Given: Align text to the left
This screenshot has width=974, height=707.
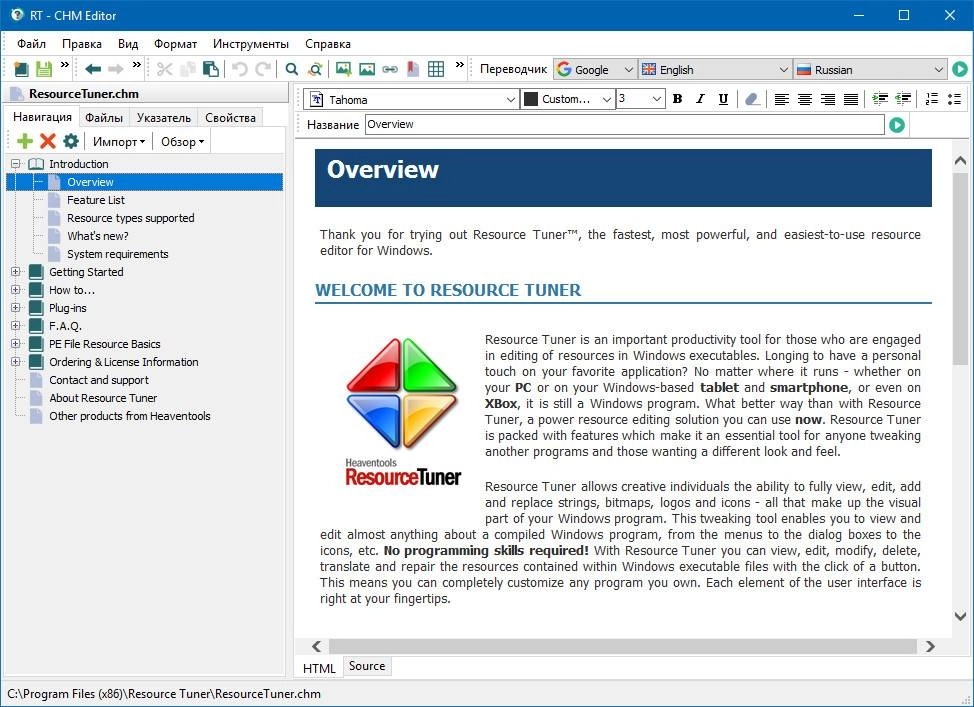Looking at the screenshot, I should coord(781,99).
